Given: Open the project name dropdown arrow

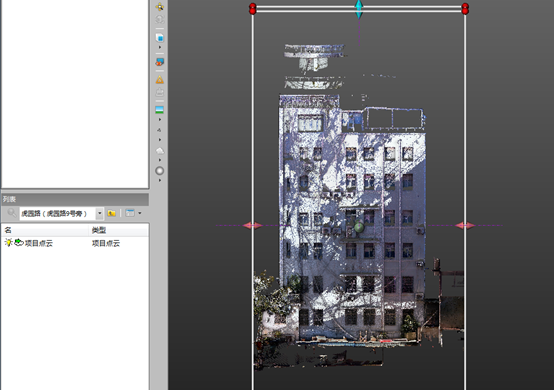Looking at the screenshot, I should pos(100,213).
